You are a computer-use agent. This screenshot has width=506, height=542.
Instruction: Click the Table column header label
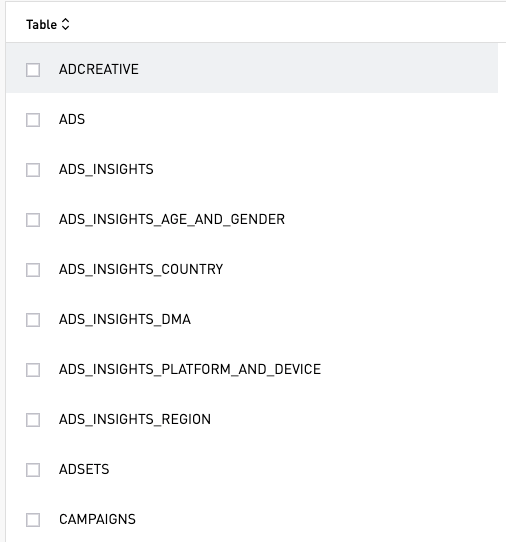pyautogui.click(x=41, y=25)
